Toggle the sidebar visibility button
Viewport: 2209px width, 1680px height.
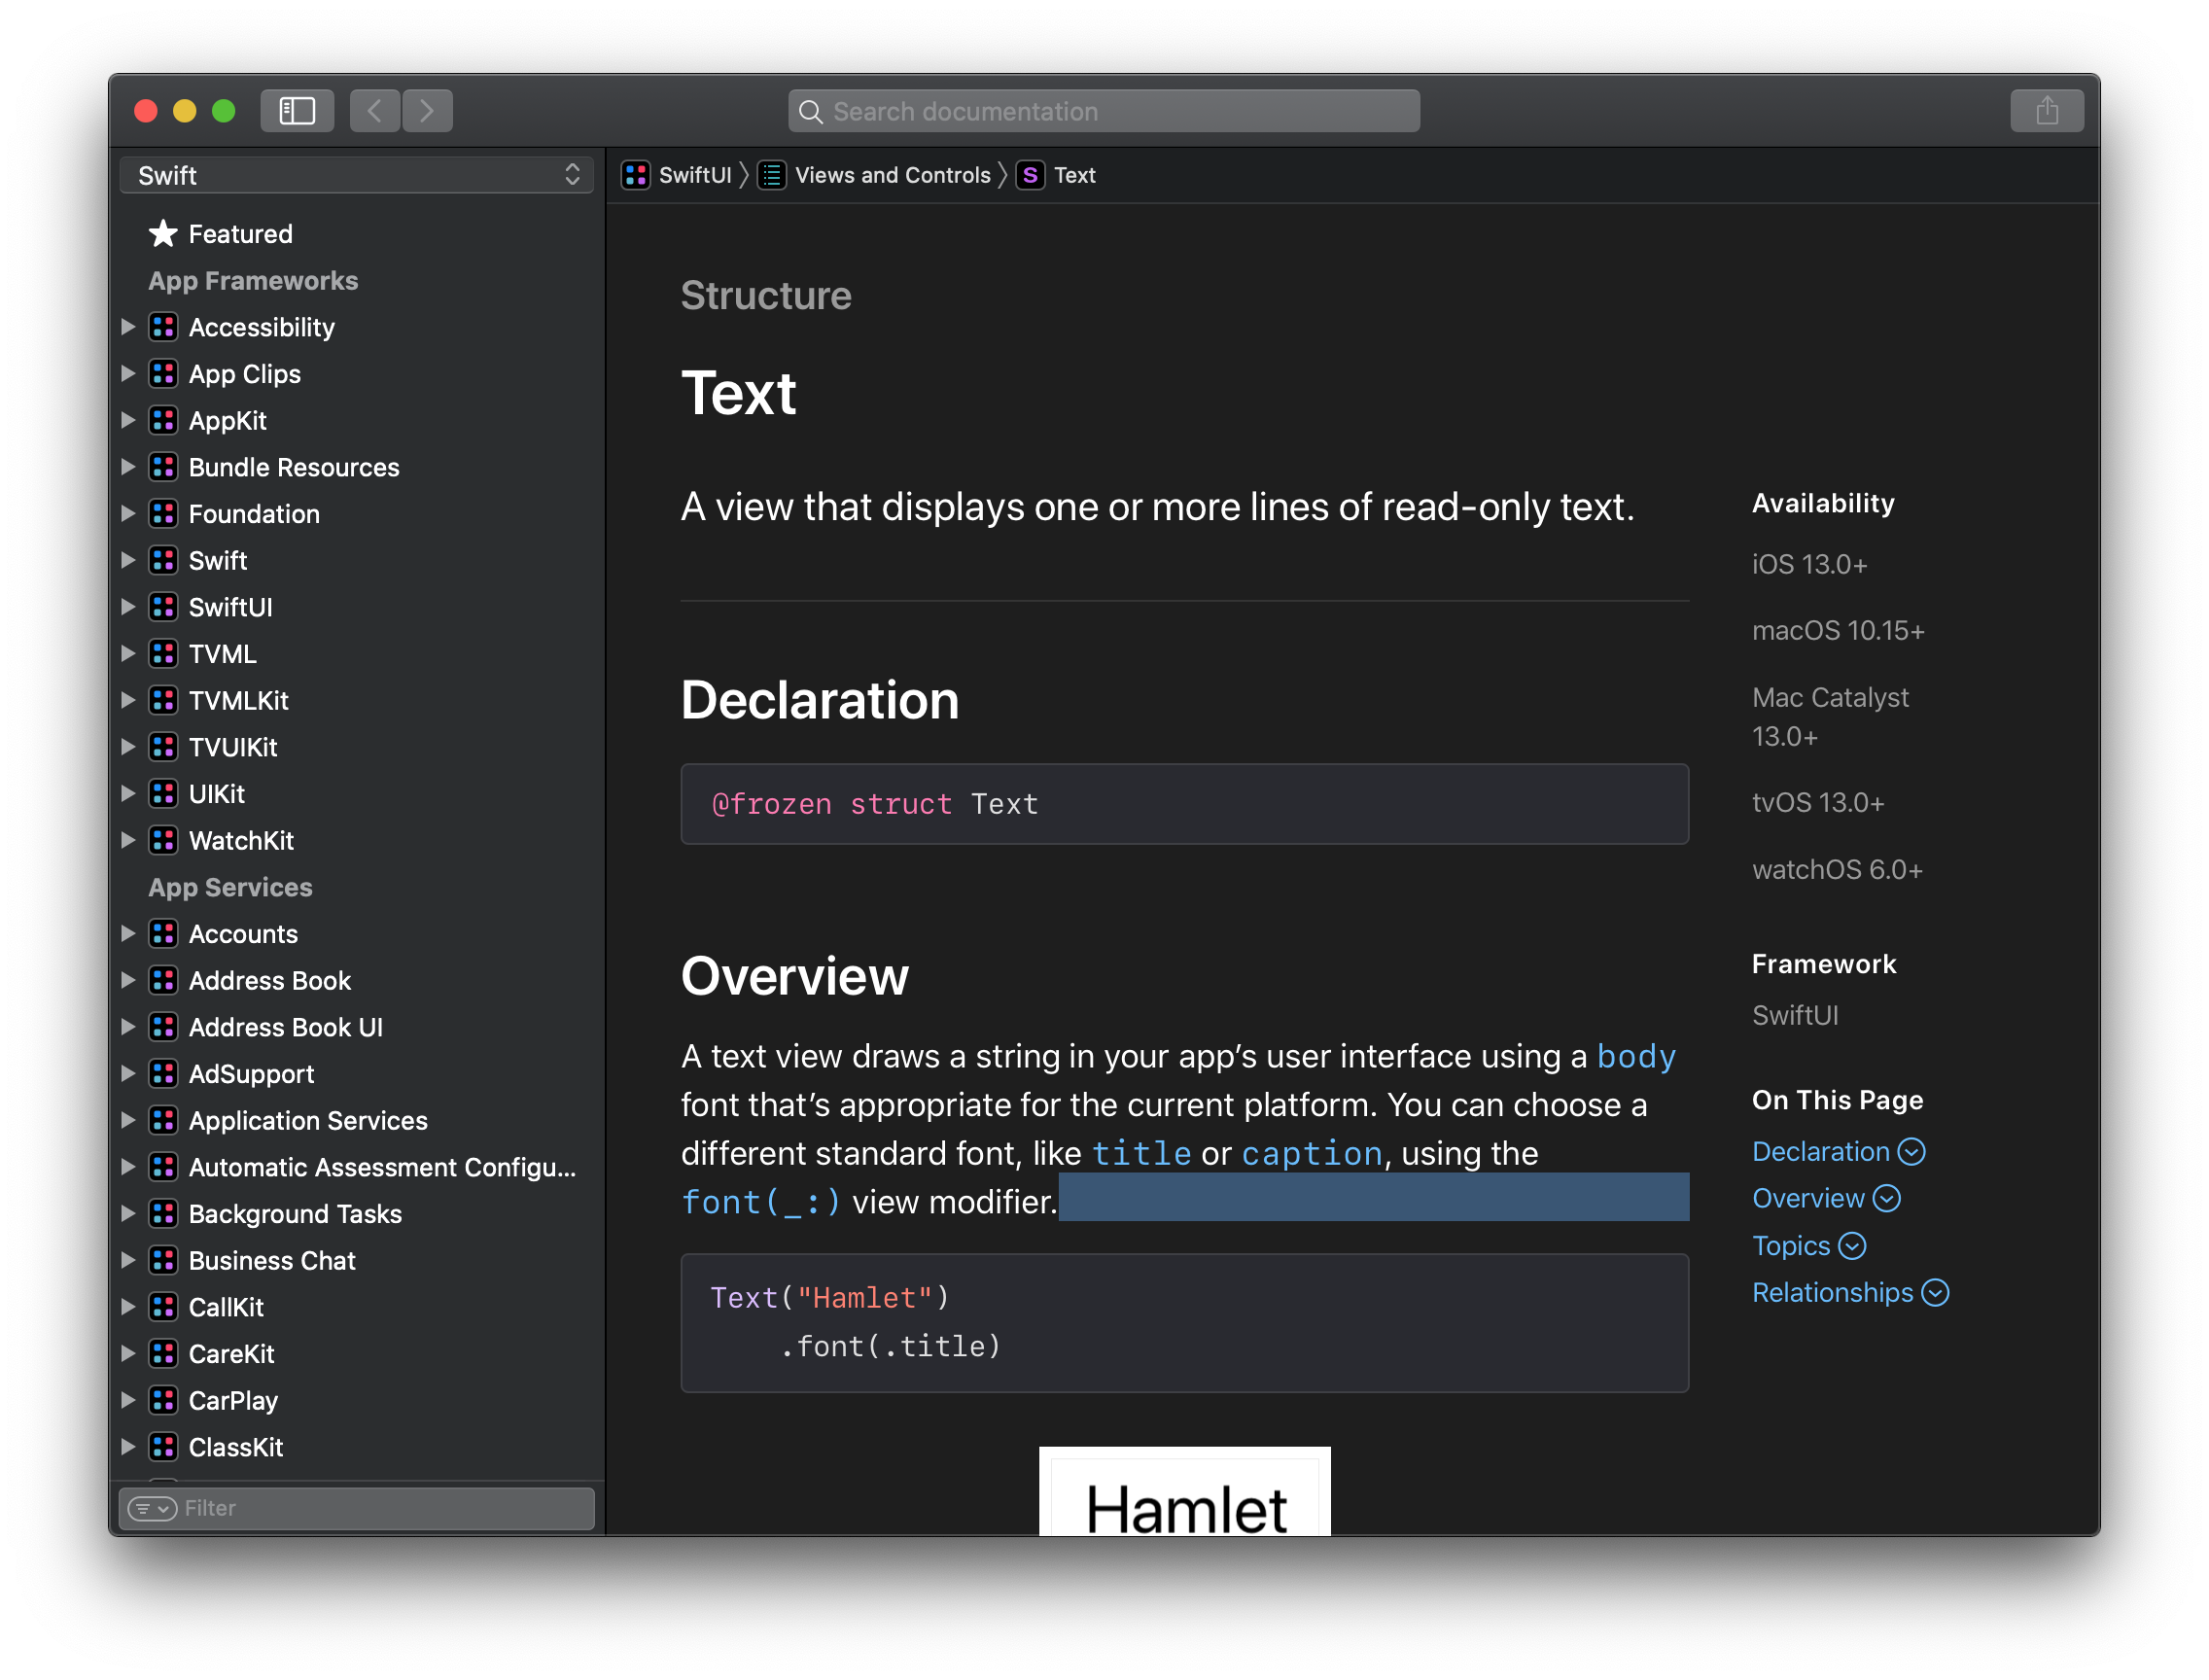297,111
